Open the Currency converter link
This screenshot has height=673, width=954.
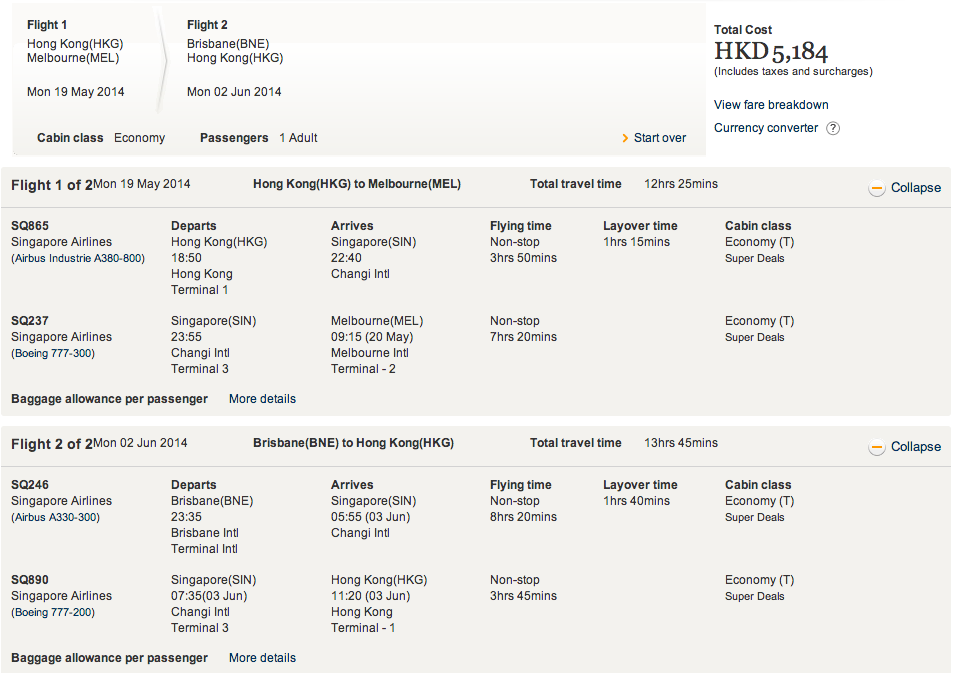[x=766, y=128]
